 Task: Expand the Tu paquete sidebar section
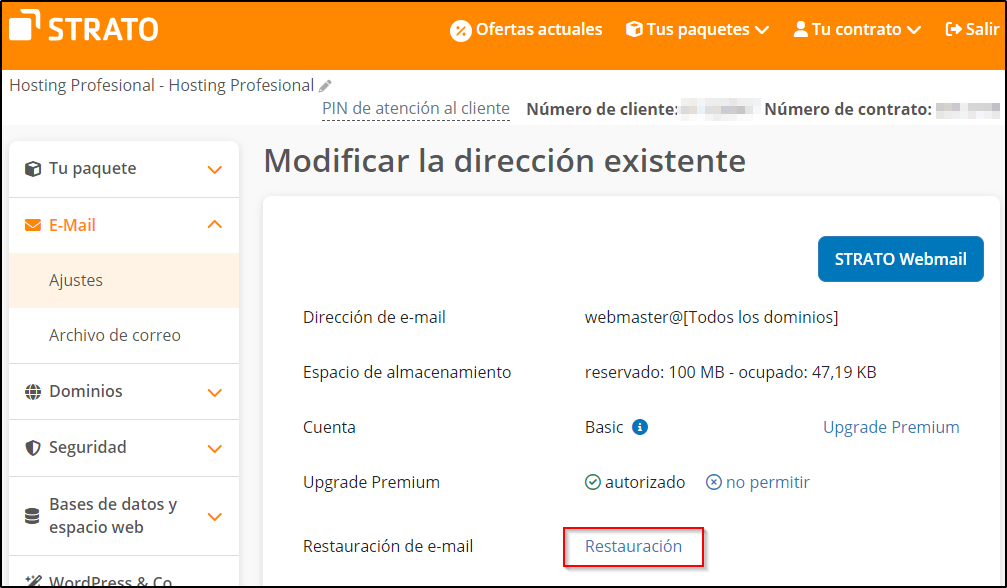click(x=214, y=169)
